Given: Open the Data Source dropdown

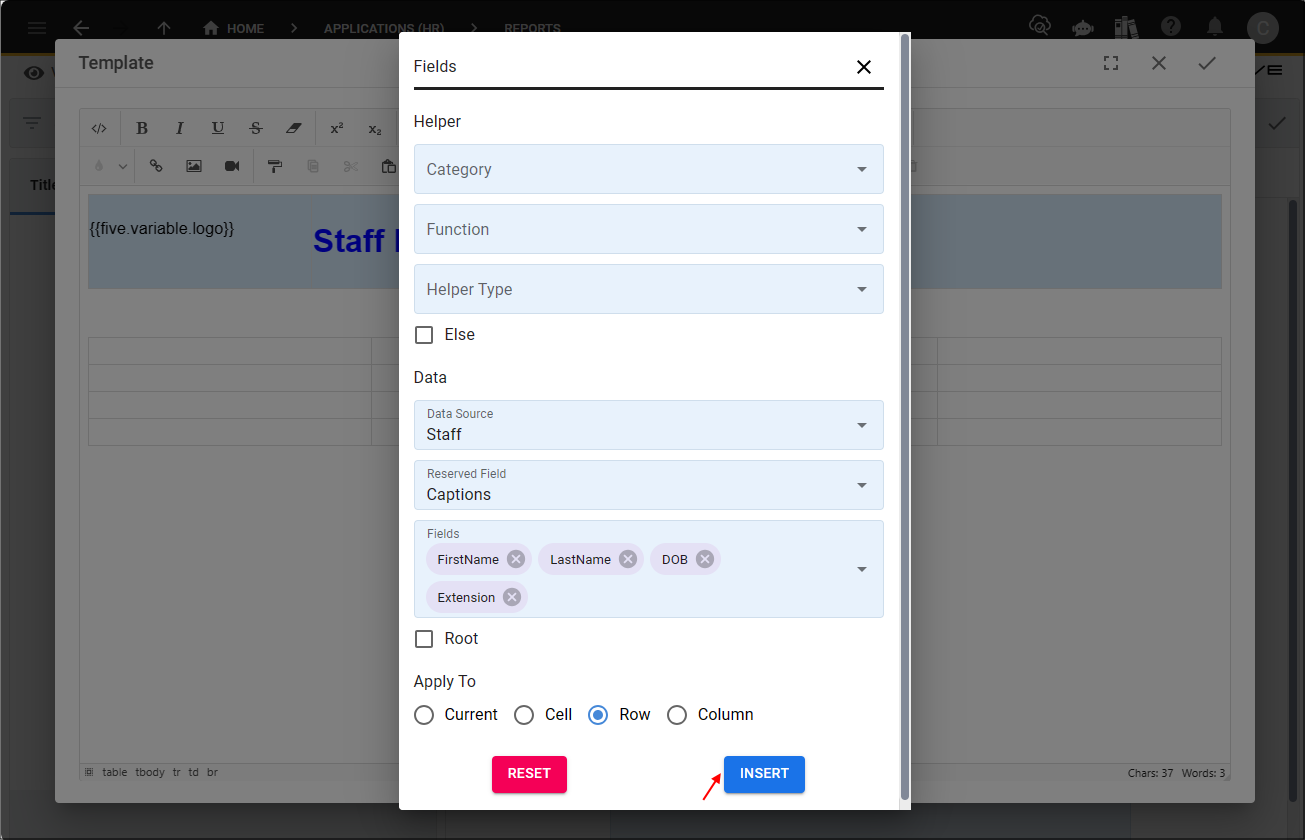Looking at the screenshot, I should point(648,425).
